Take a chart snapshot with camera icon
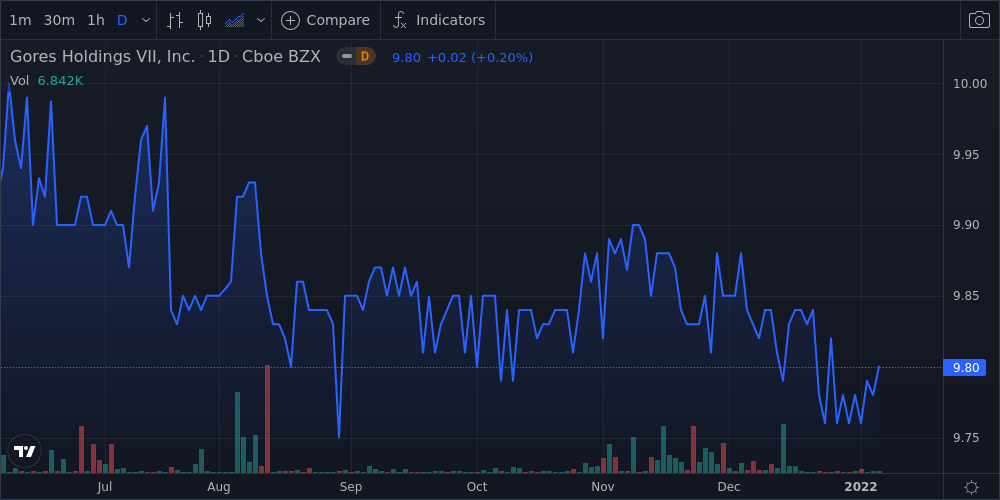Viewport: 1000px width, 500px height. pyautogui.click(x=980, y=20)
